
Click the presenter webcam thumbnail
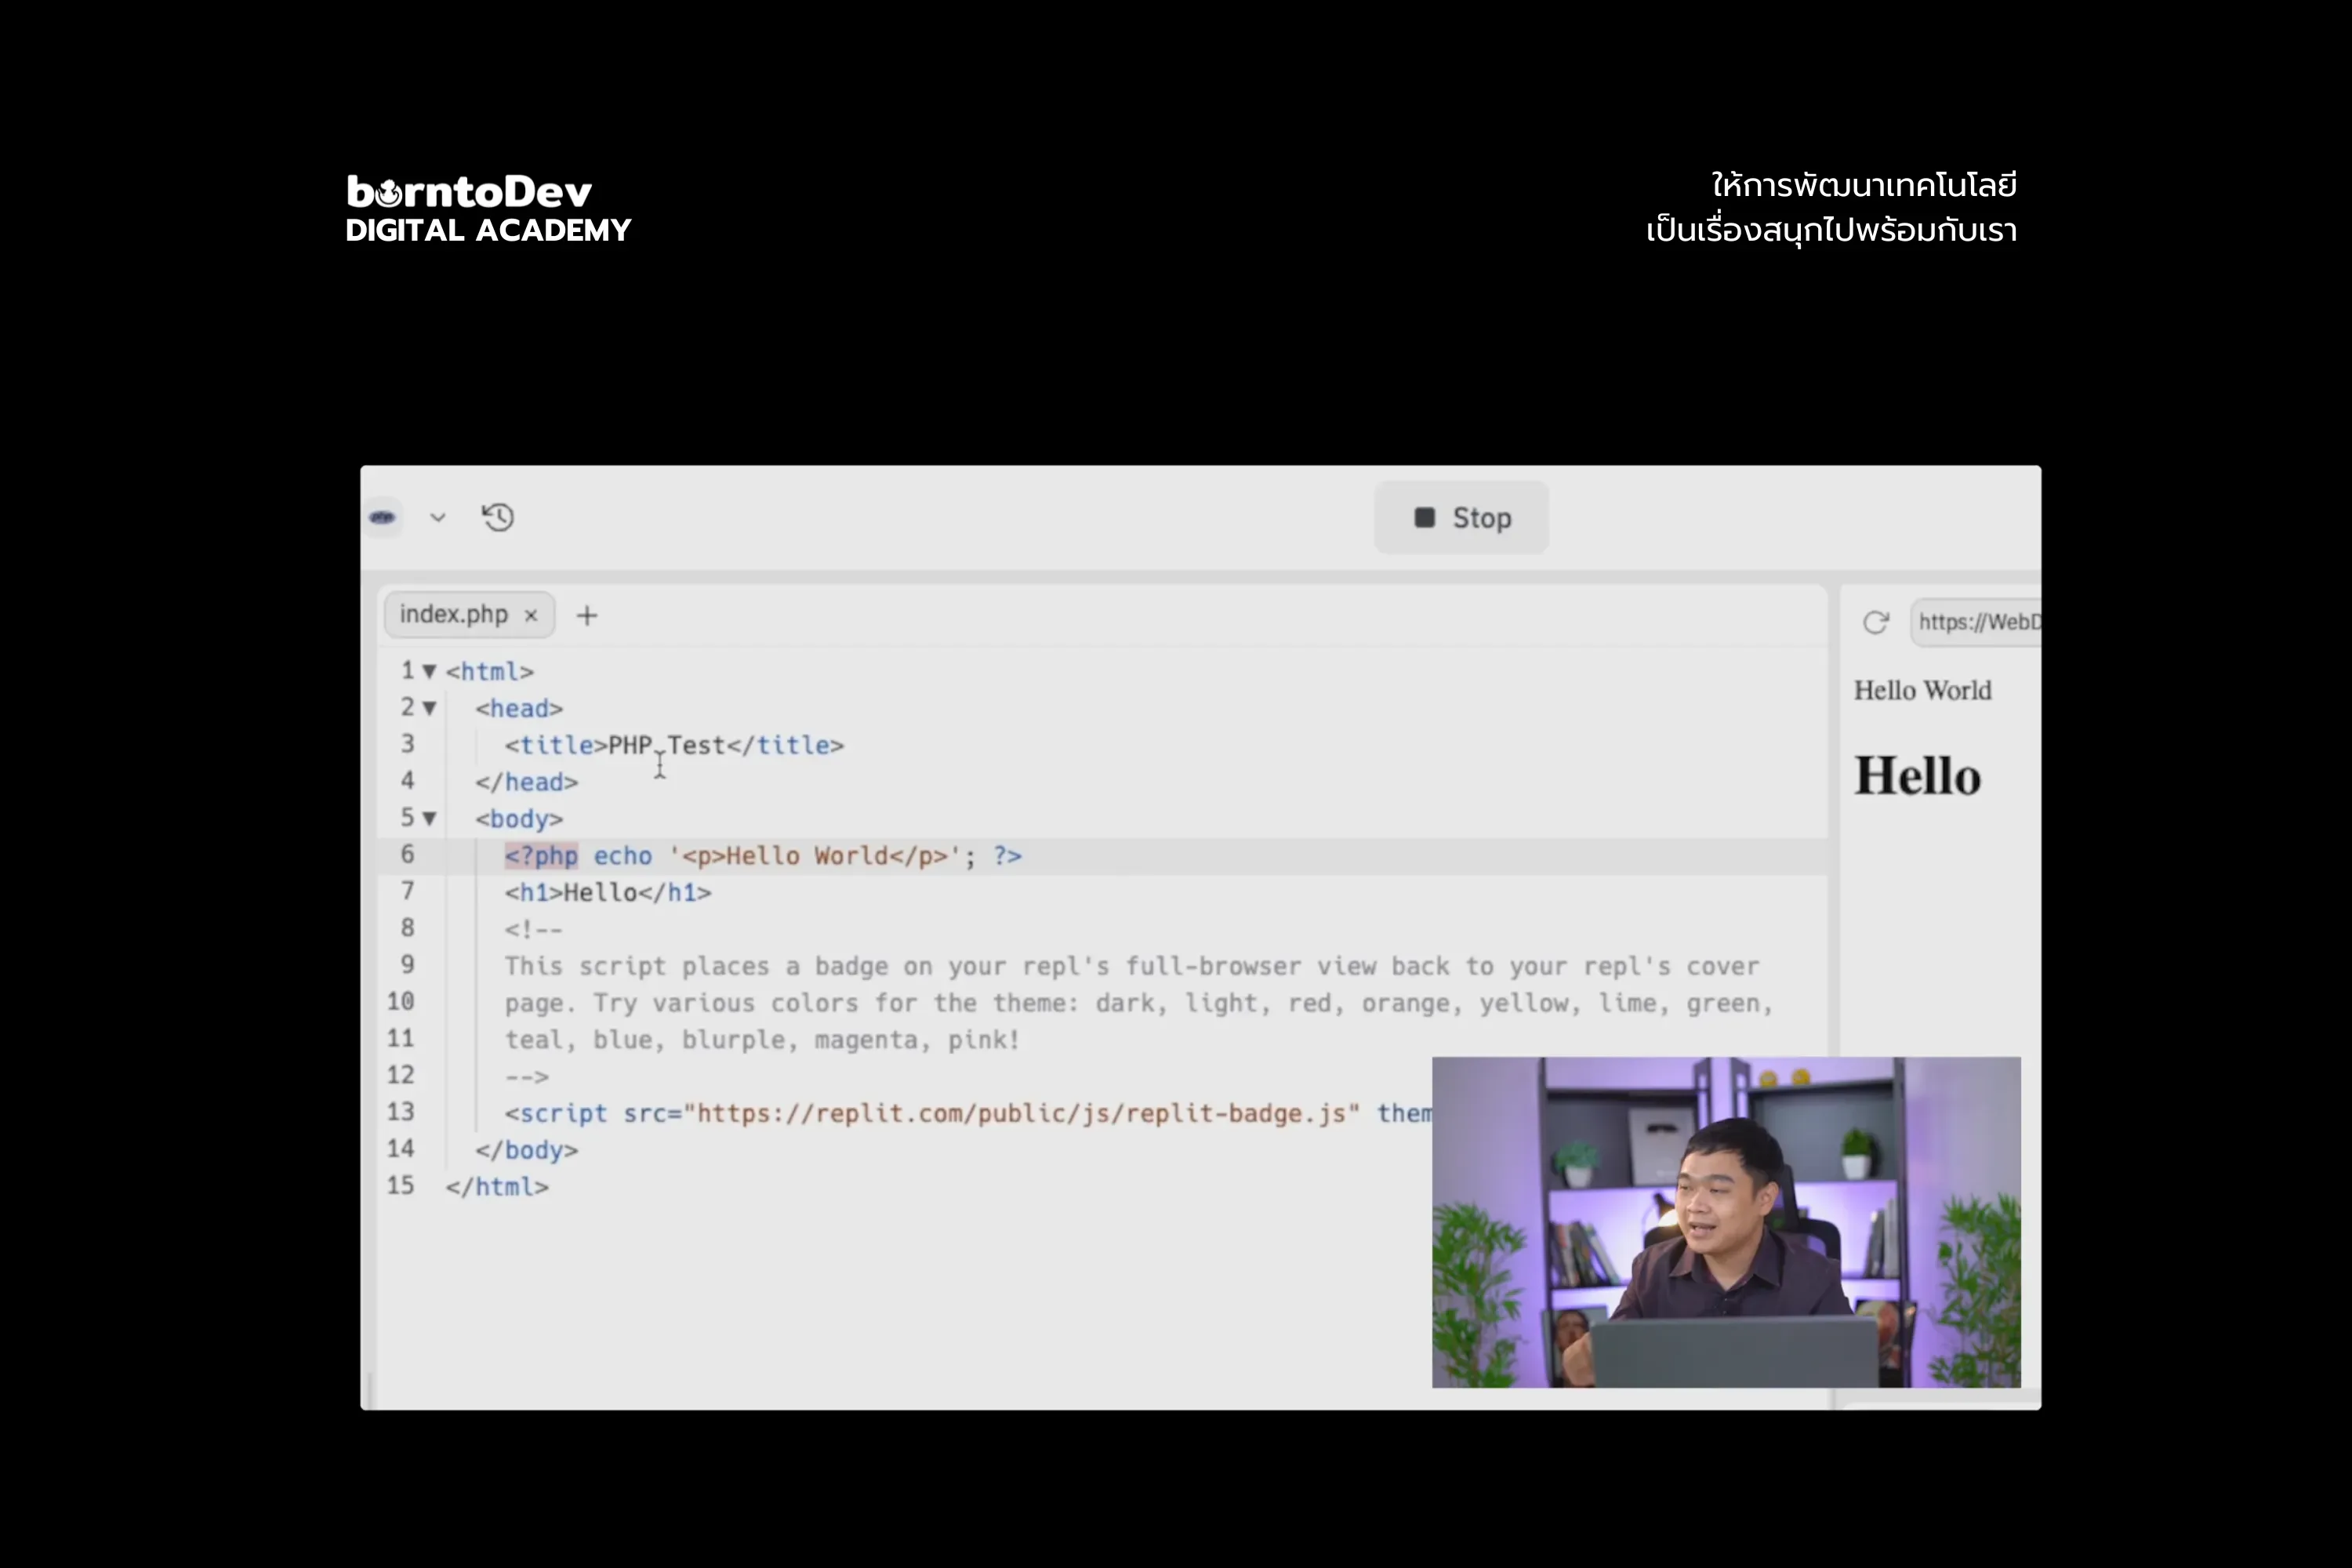coord(1726,1222)
